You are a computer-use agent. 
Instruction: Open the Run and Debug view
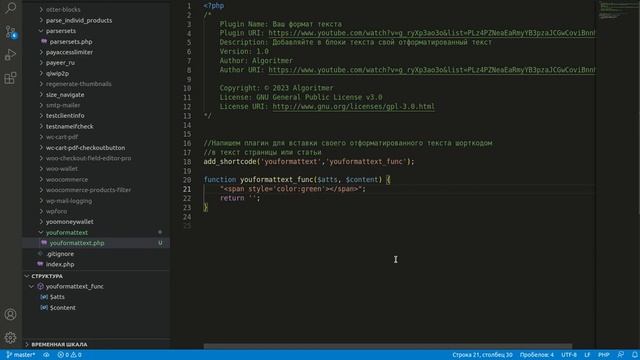coord(10,55)
